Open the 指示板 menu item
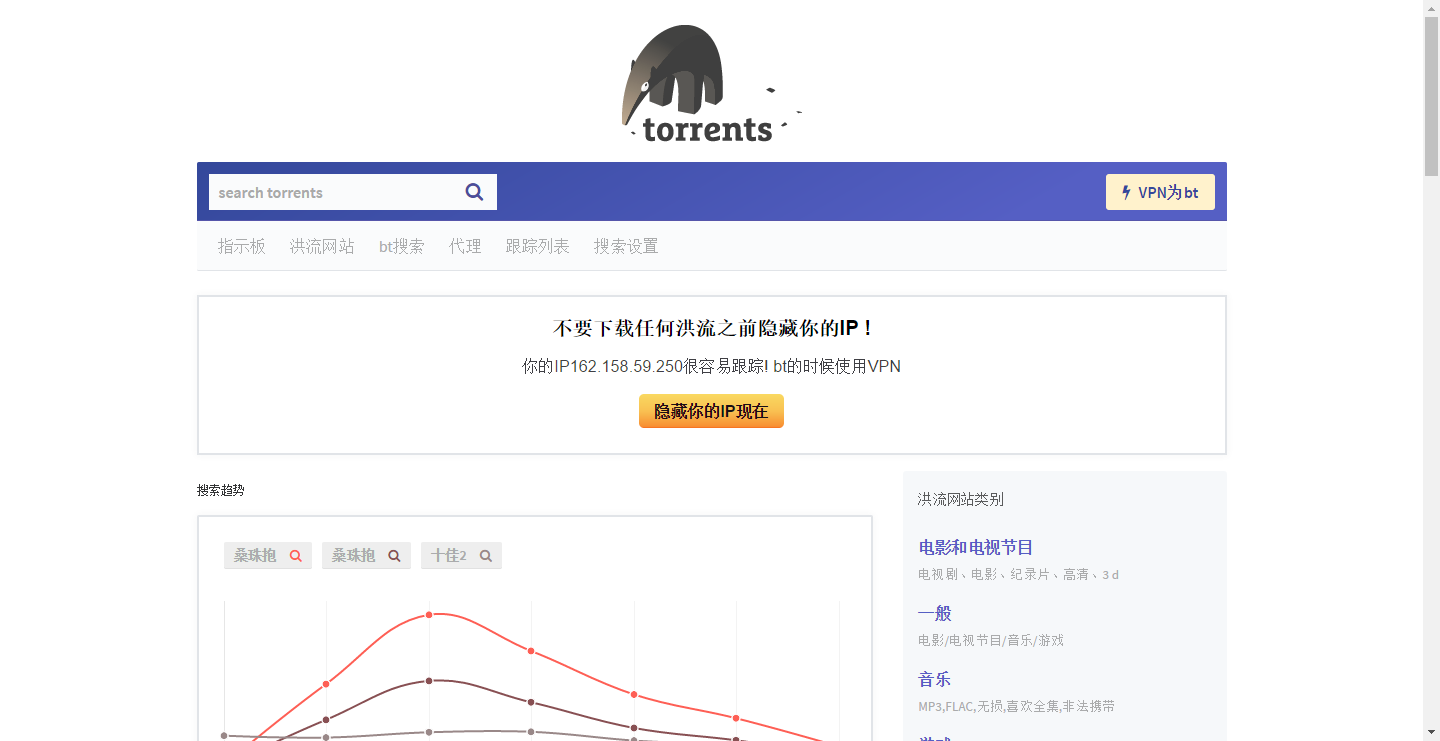 click(x=242, y=246)
